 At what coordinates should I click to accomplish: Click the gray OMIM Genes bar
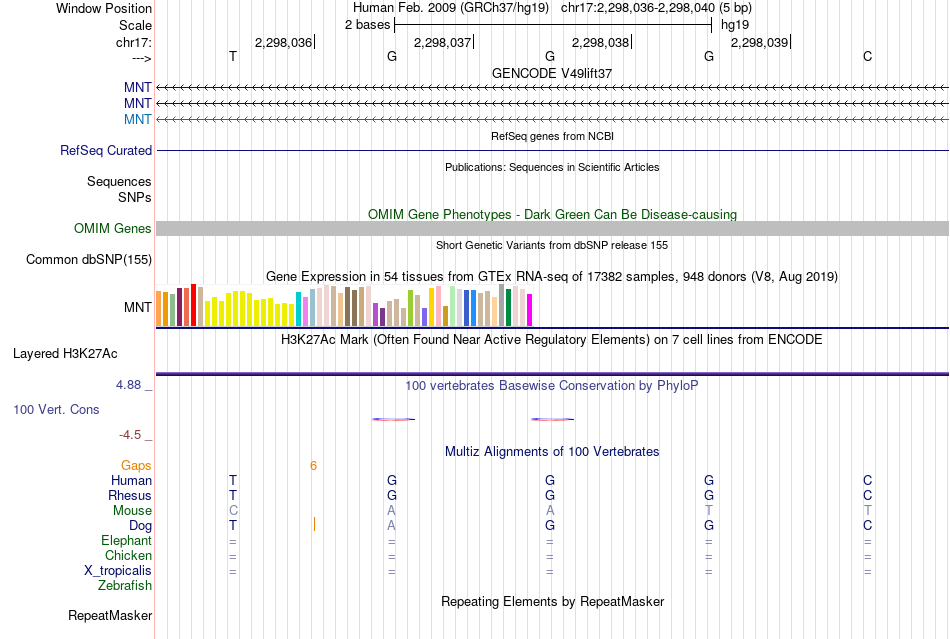pos(552,228)
